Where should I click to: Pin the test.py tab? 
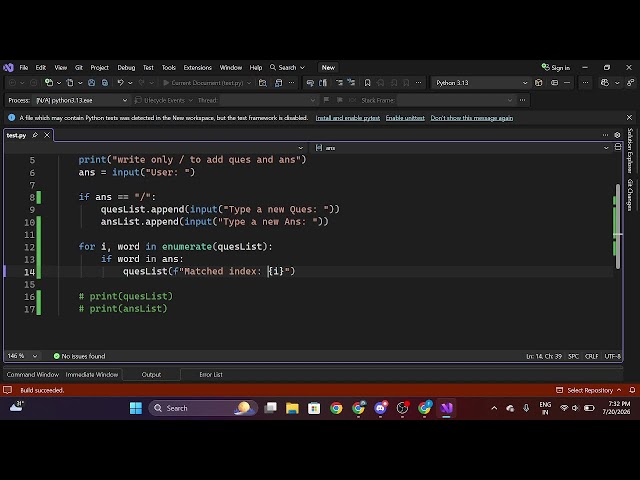[x=35, y=135]
